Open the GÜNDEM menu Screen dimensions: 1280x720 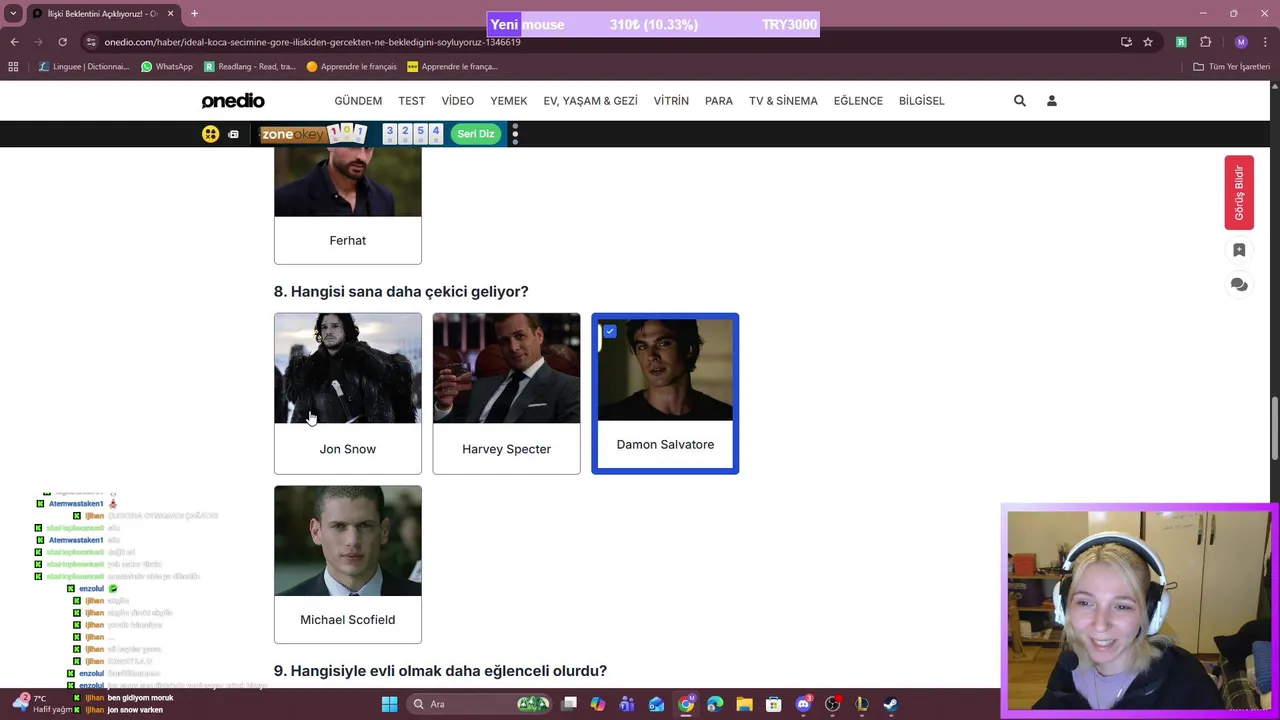pos(358,101)
